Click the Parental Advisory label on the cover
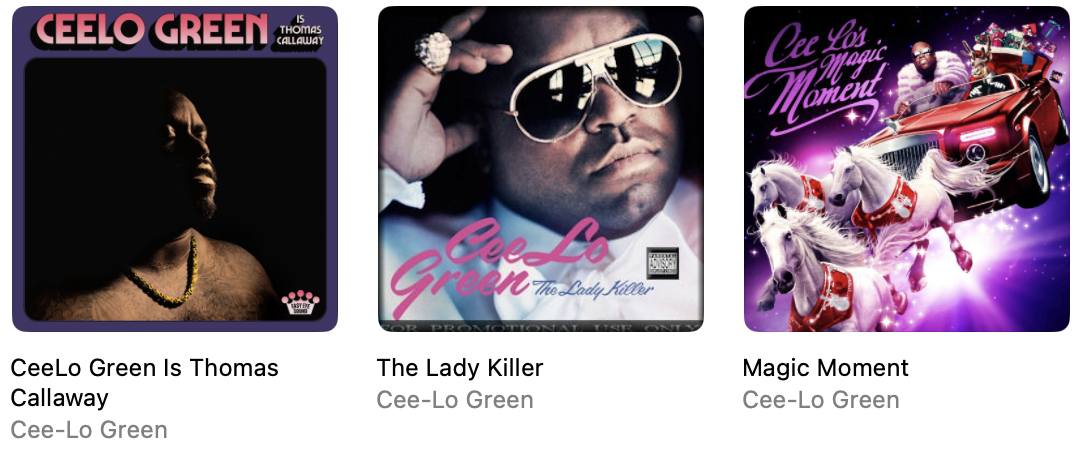This screenshot has width=1086, height=454. point(662,263)
